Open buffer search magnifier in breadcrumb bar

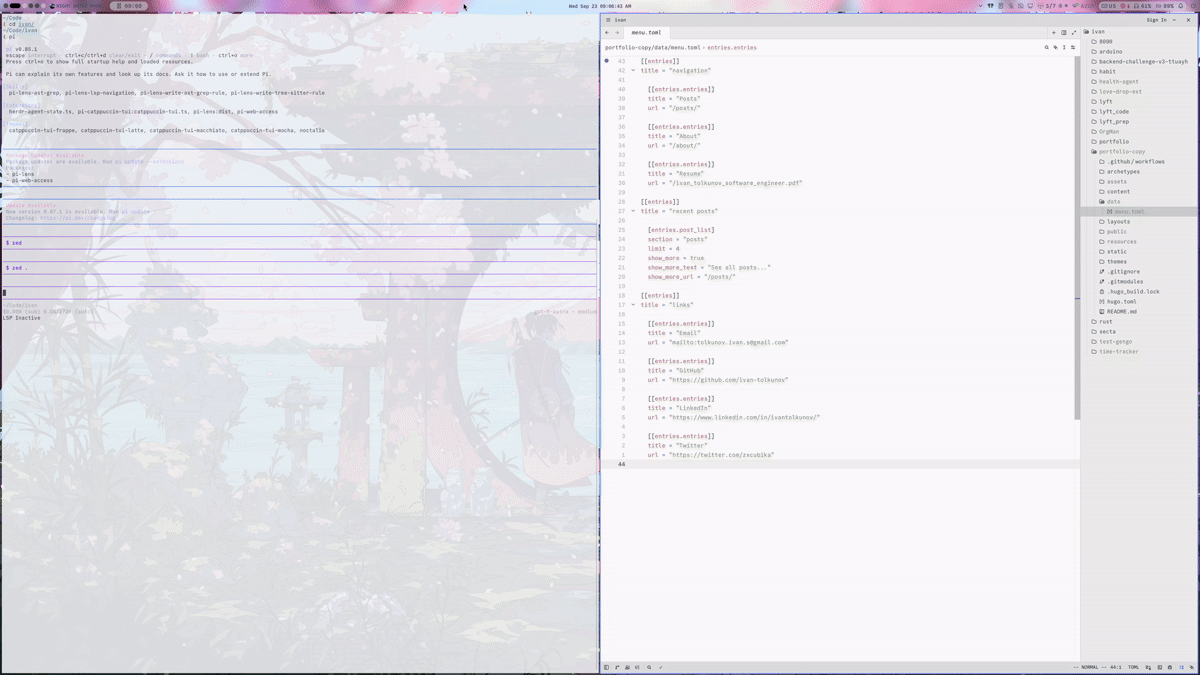click(1047, 47)
